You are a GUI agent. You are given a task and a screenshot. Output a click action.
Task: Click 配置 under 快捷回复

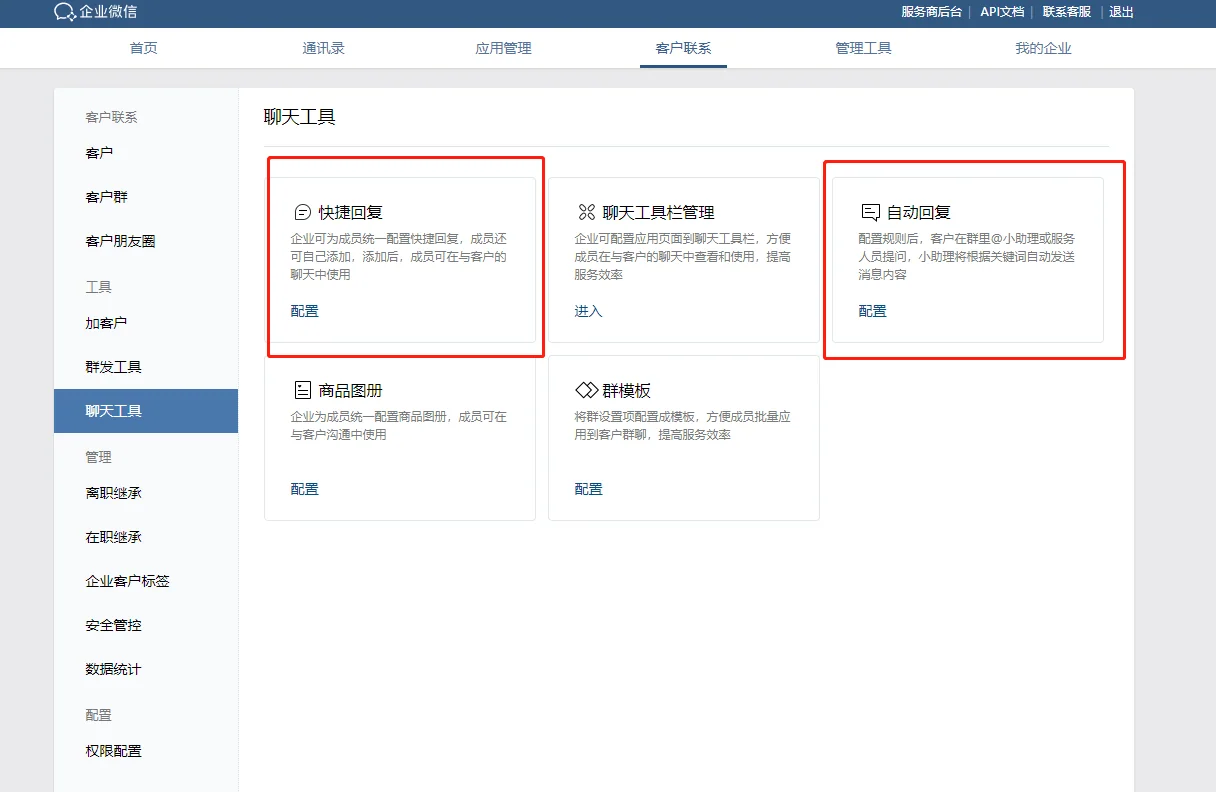(x=305, y=311)
